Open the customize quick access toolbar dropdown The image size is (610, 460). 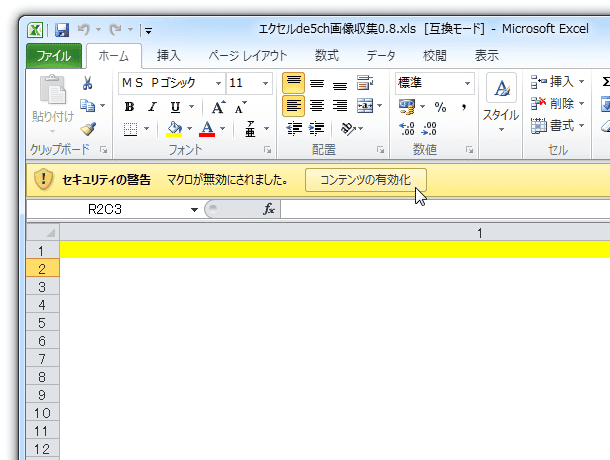(x=148, y=30)
